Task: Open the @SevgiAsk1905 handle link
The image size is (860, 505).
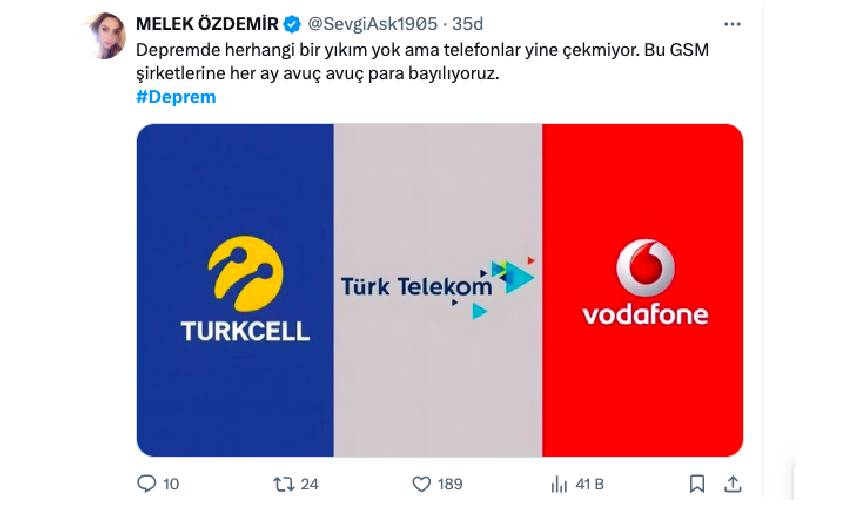Action: tap(372, 24)
